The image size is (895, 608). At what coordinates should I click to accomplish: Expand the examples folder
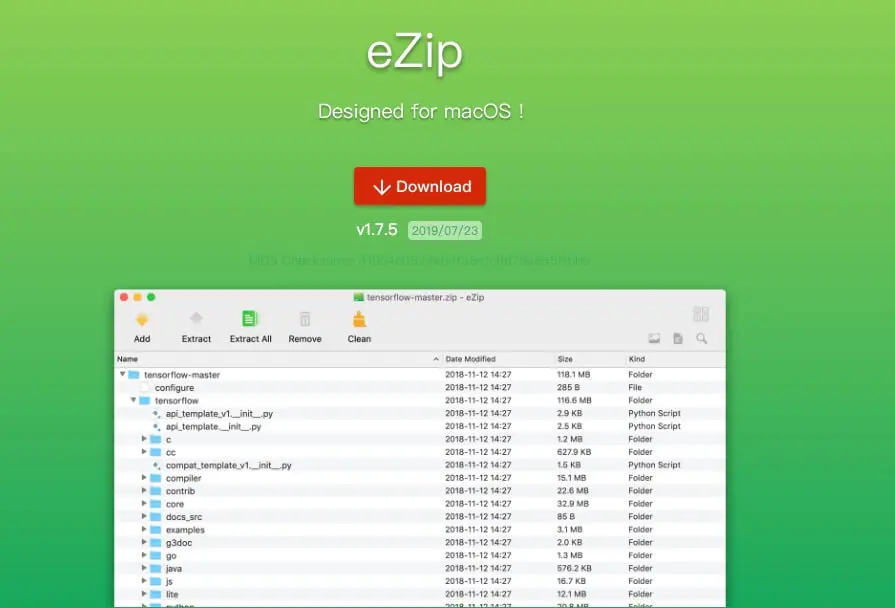(144, 529)
